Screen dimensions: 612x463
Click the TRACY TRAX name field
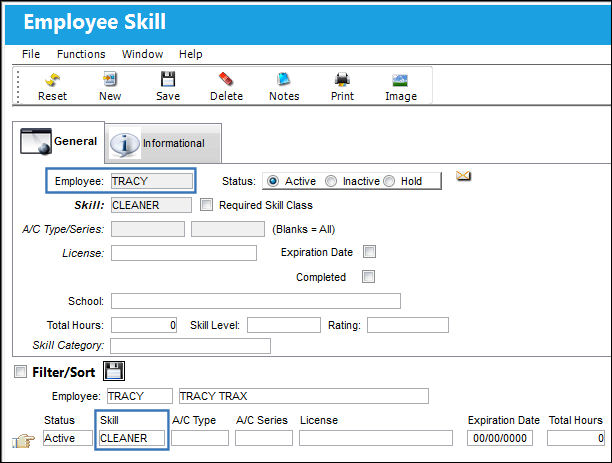tap(304, 396)
